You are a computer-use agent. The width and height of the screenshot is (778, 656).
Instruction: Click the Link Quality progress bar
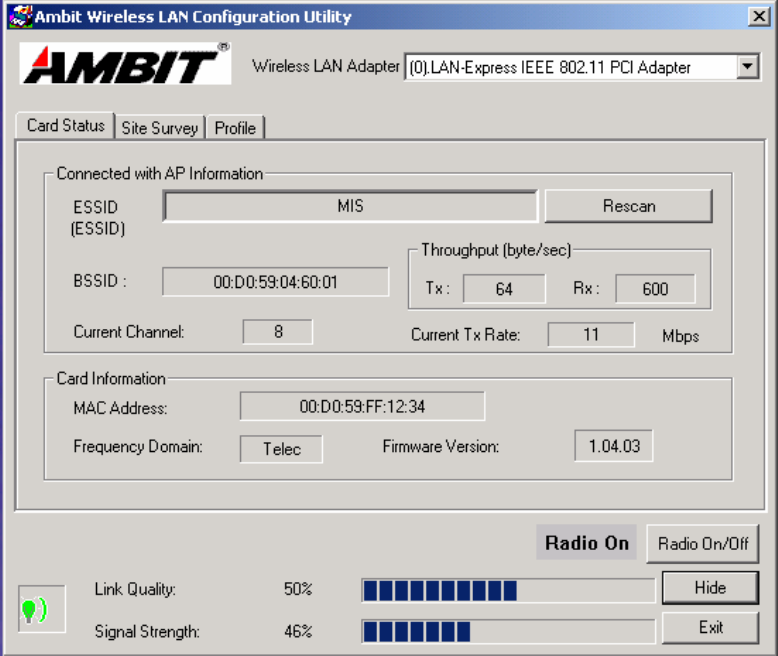[509, 590]
